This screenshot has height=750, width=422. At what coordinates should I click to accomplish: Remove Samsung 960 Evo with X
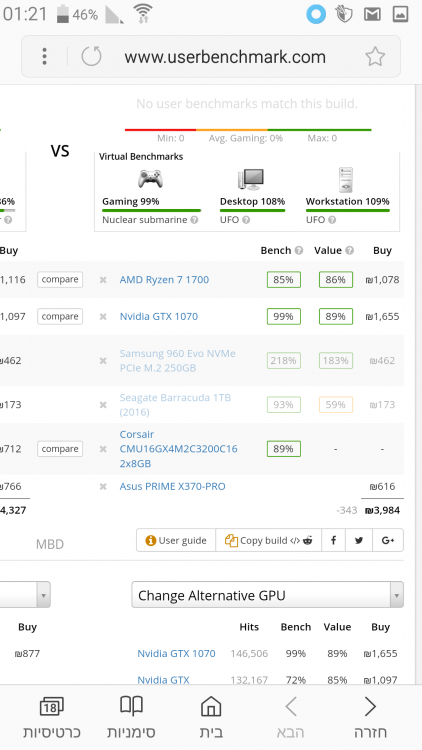(x=103, y=361)
